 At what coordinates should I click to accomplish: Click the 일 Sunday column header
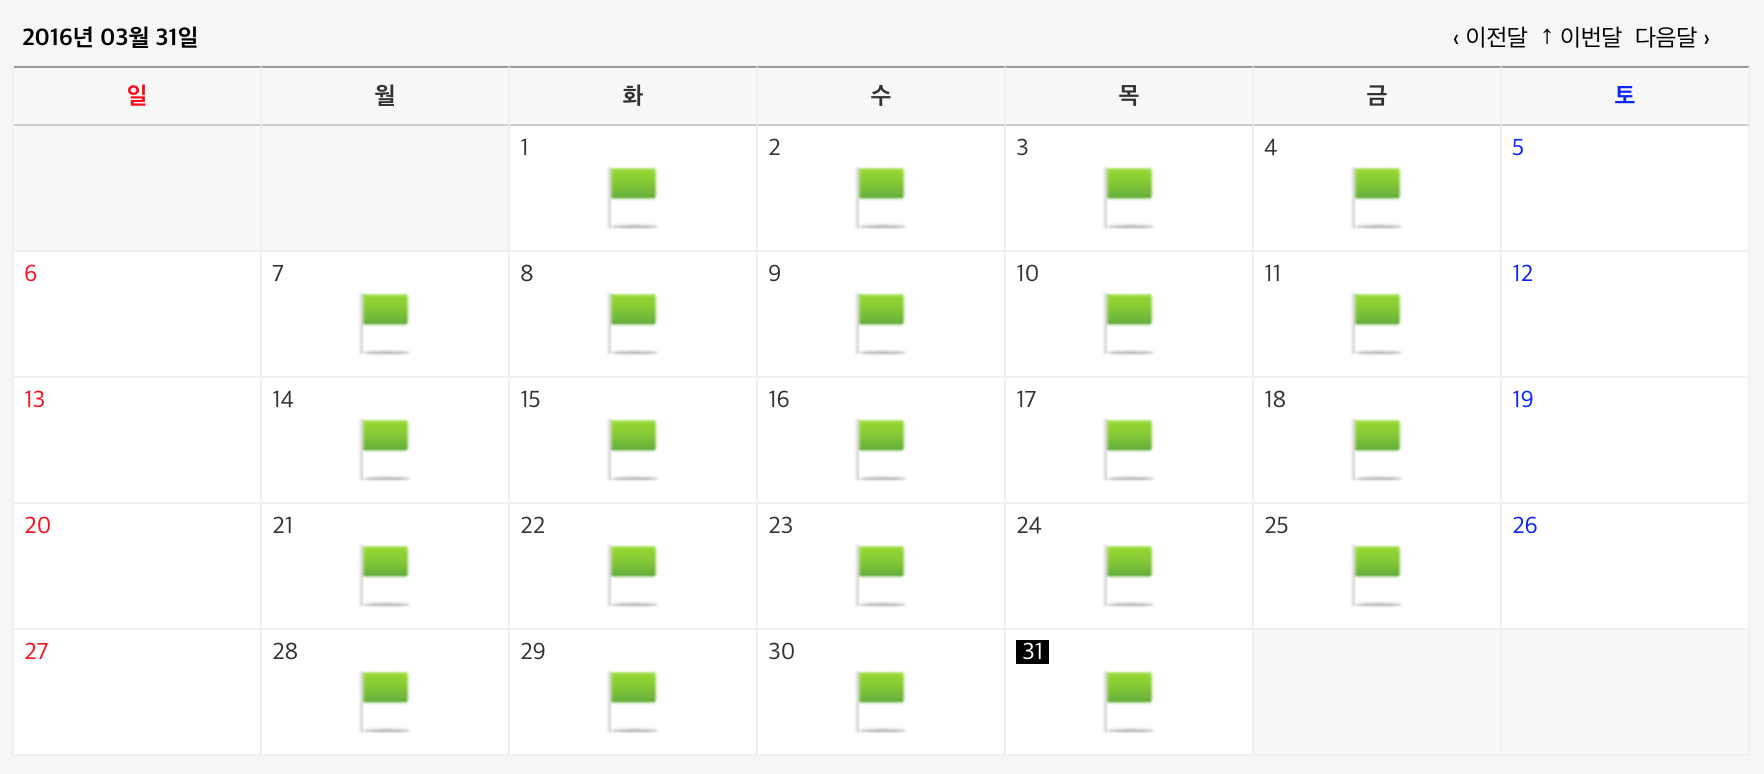(x=137, y=96)
